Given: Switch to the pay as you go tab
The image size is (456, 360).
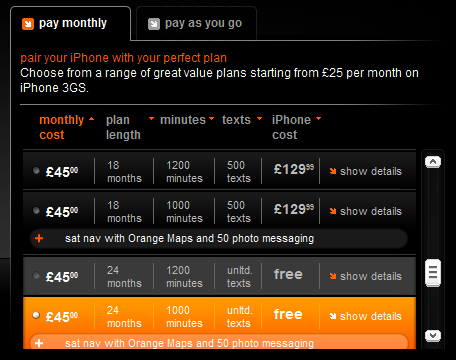Looking at the screenshot, I should point(196,23).
